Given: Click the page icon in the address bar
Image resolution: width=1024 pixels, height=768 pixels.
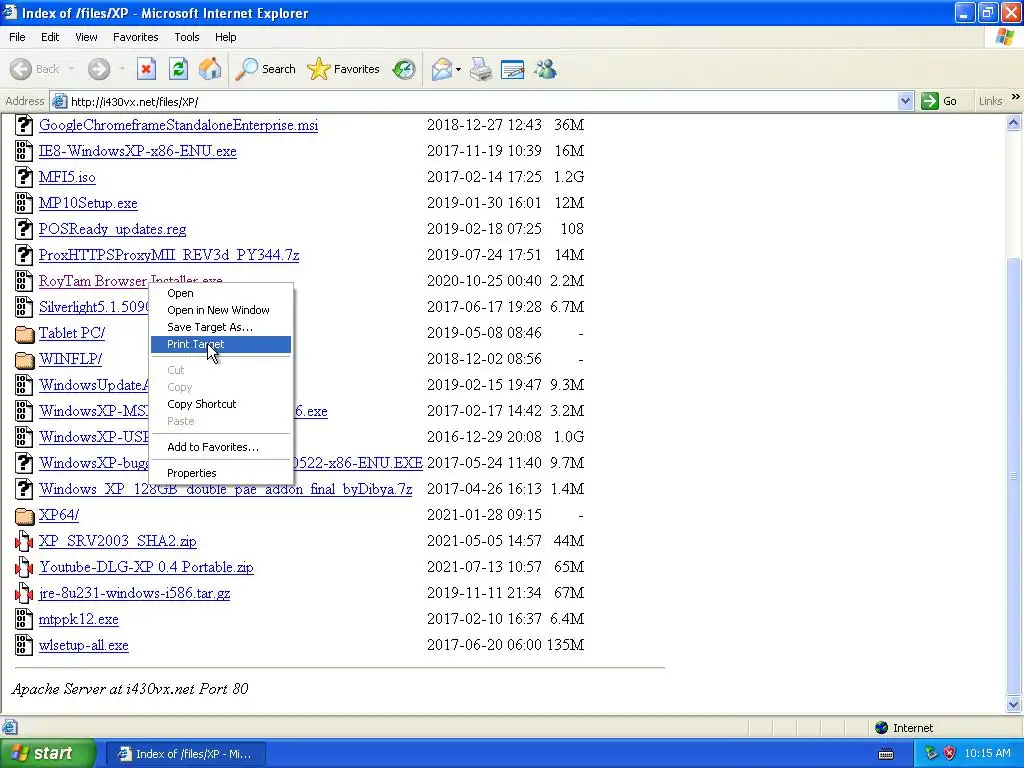Looking at the screenshot, I should (x=59, y=101).
